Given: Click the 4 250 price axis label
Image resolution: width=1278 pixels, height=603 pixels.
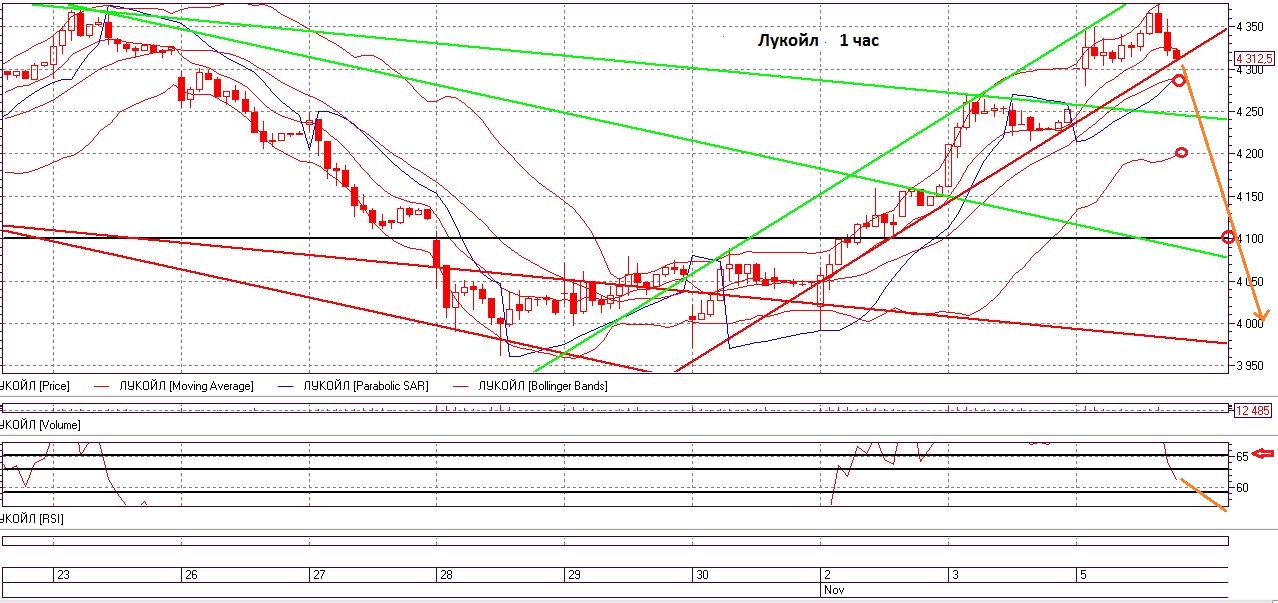Looking at the screenshot, I should click(x=1251, y=112).
